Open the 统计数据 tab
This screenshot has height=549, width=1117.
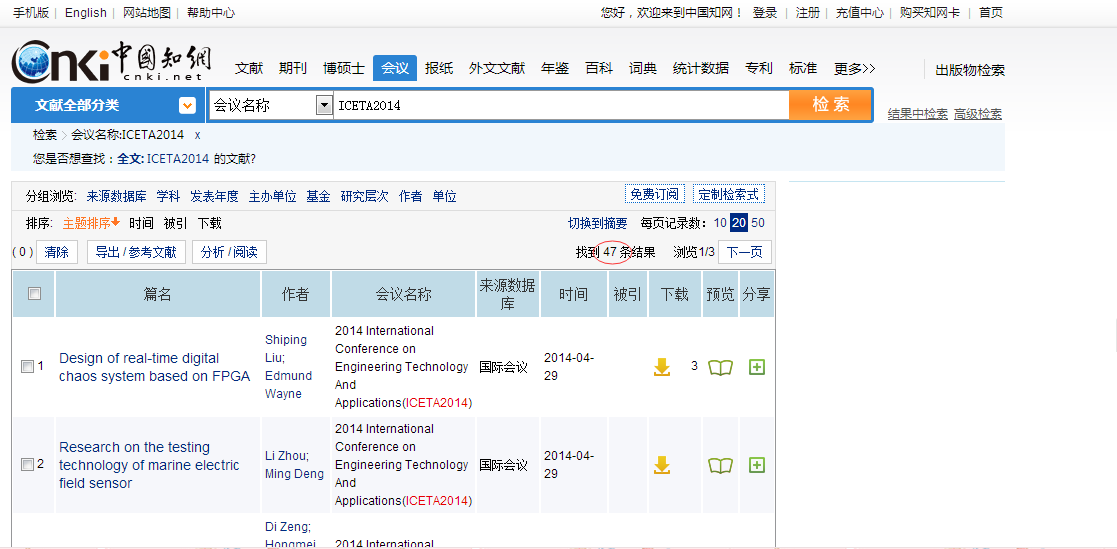701,68
